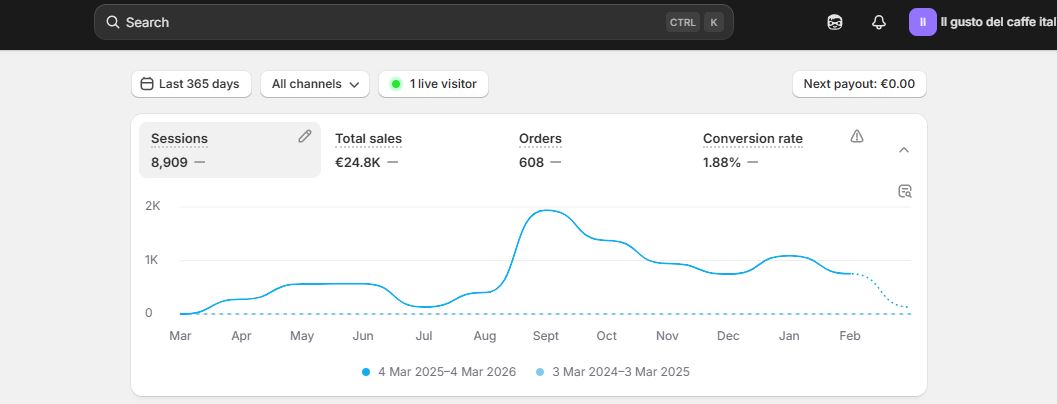This screenshot has height=404, width=1057.
Task: Click the Mar axis label on chart
Action: pos(180,336)
